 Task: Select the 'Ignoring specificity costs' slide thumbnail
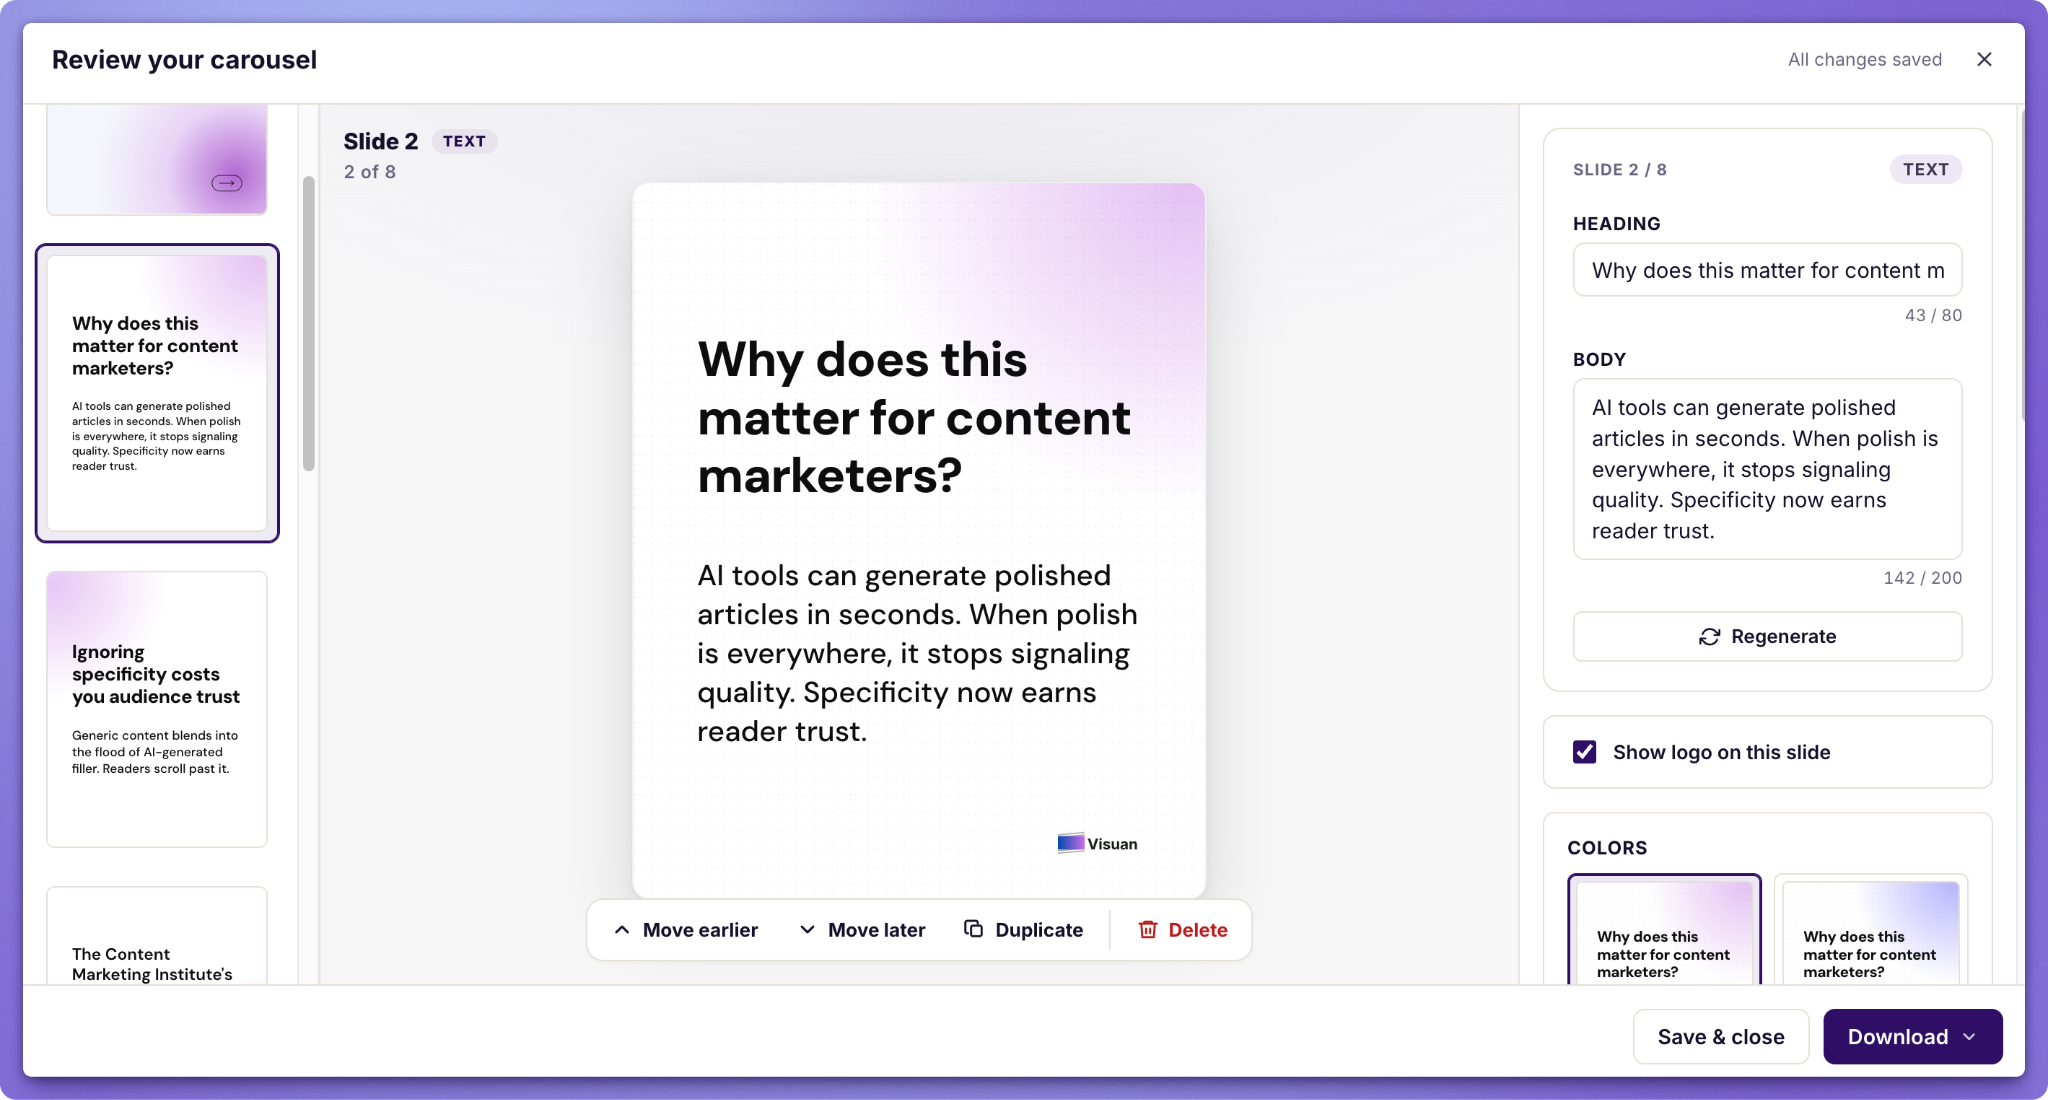click(x=157, y=709)
